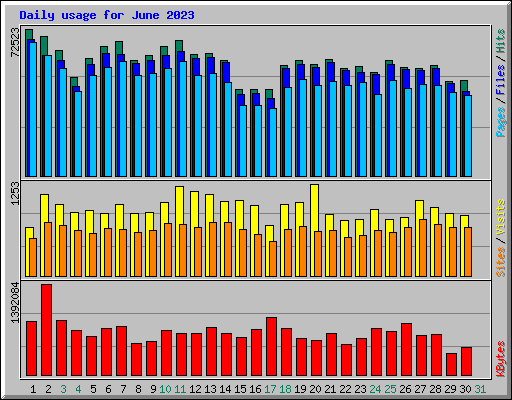The image size is (512, 400).
Task: Click the 1392084 axis value
Action: click(15, 303)
